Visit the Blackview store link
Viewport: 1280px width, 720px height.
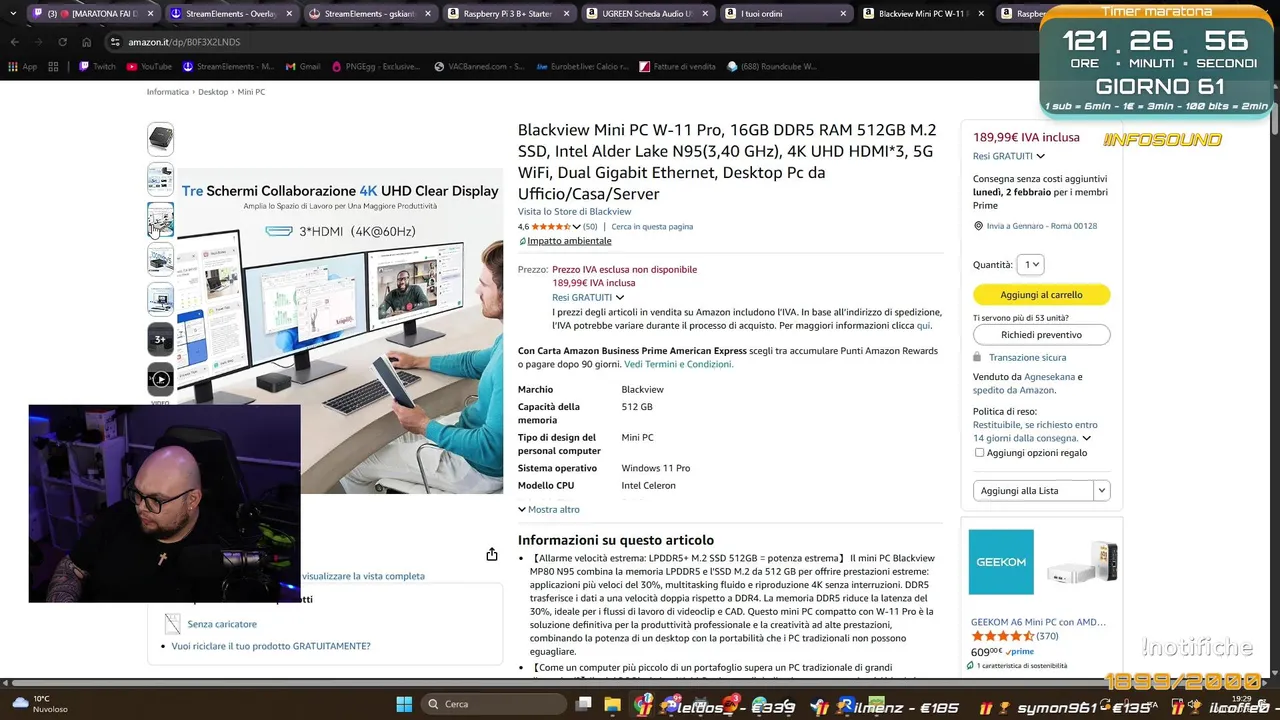pos(574,212)
